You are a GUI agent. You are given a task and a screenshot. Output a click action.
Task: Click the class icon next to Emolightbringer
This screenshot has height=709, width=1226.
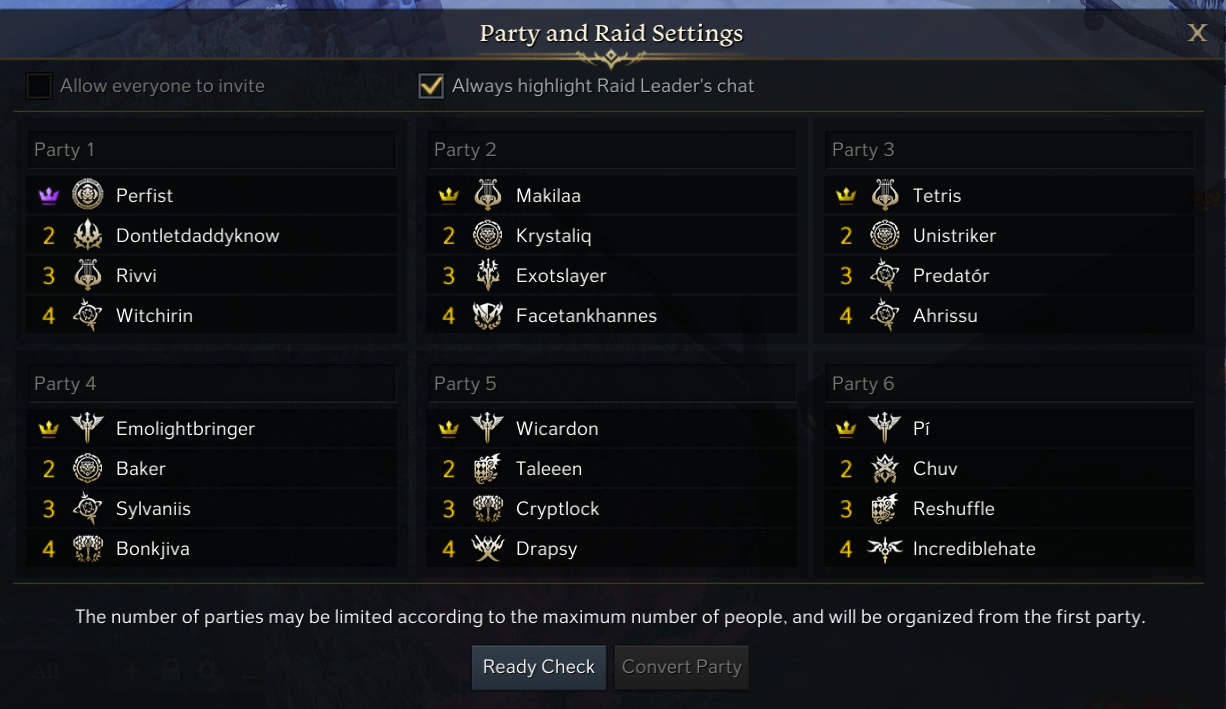(88, 428)
